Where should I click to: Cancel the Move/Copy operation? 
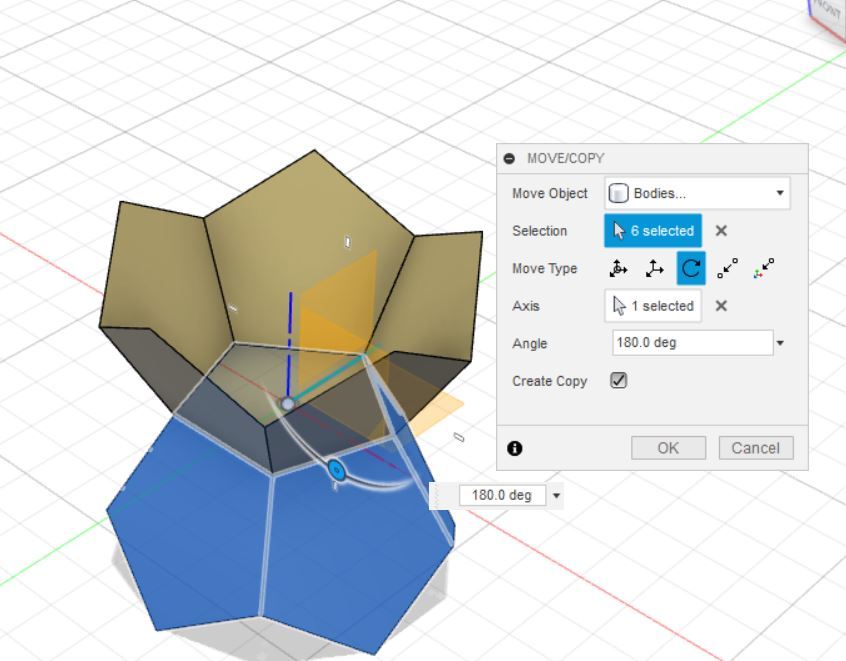point(756,448)
